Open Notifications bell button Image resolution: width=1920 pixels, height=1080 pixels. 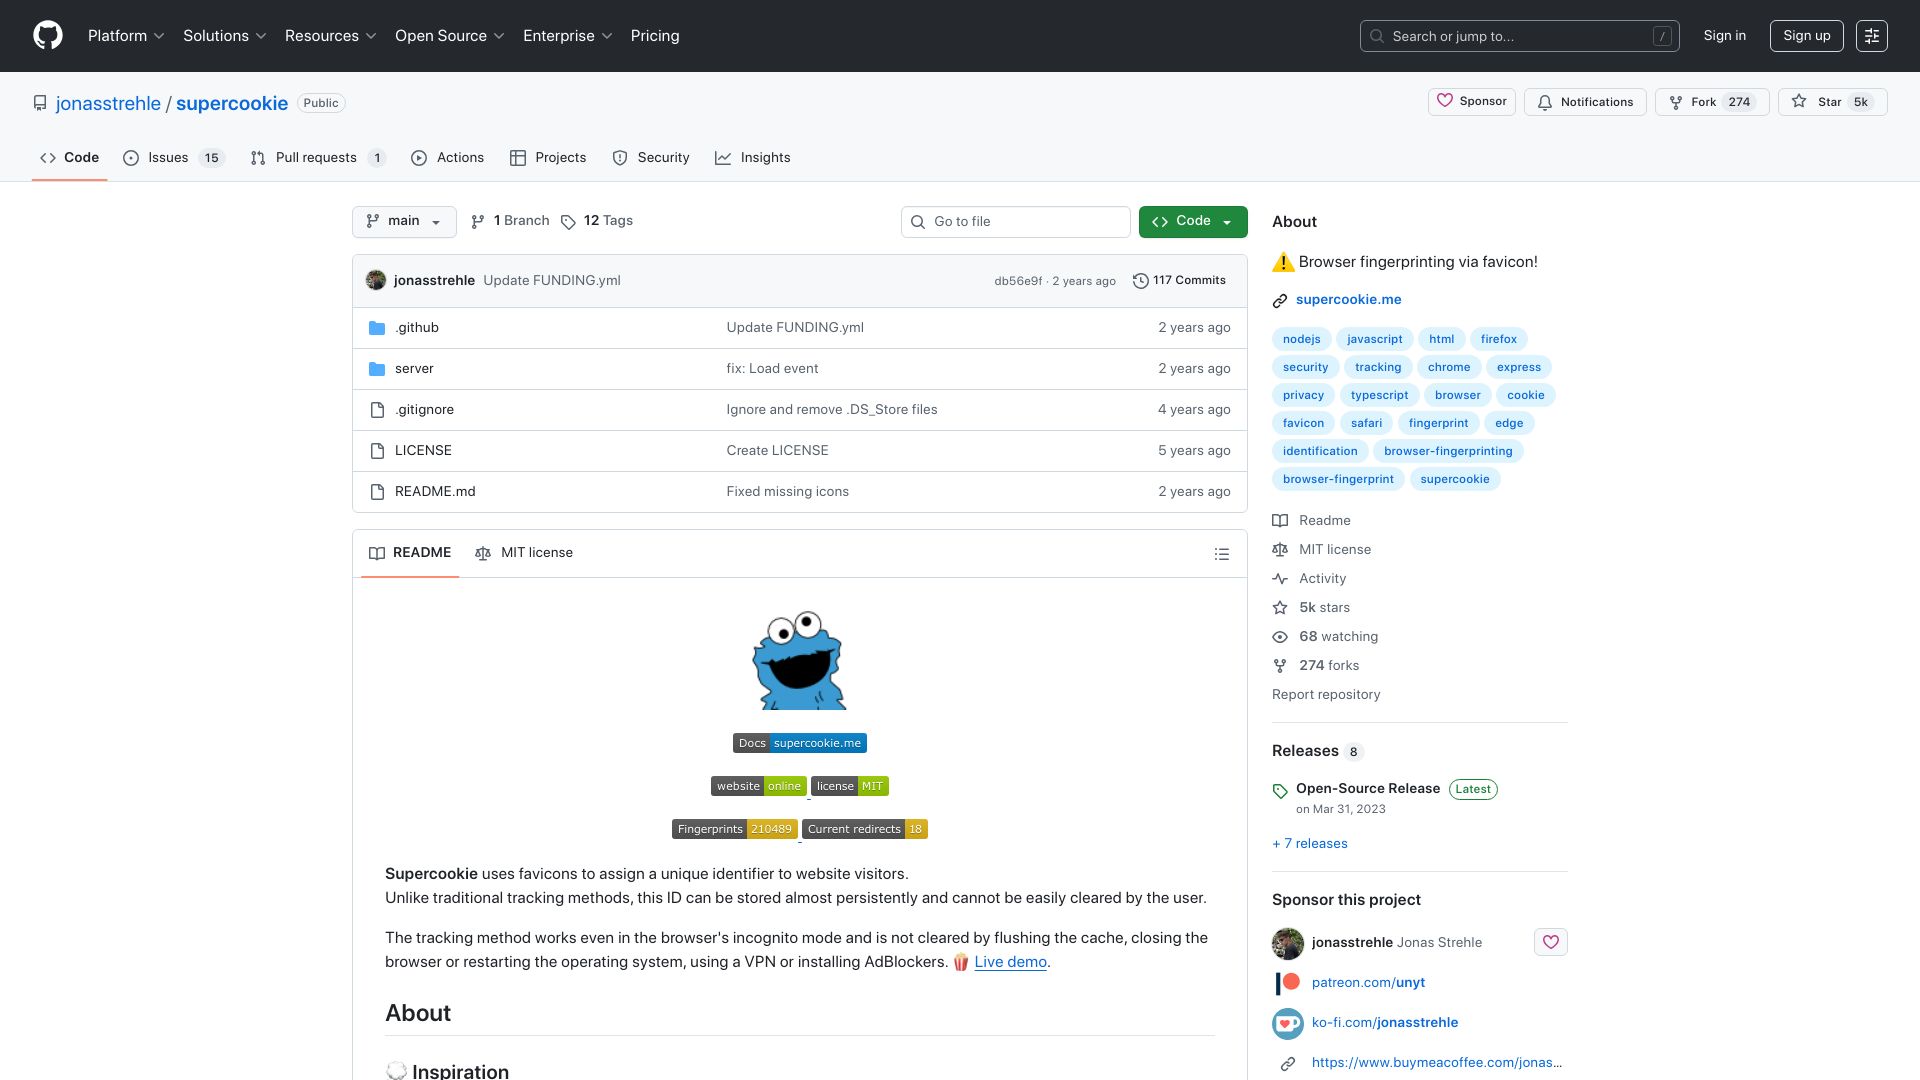(1585, 102)
